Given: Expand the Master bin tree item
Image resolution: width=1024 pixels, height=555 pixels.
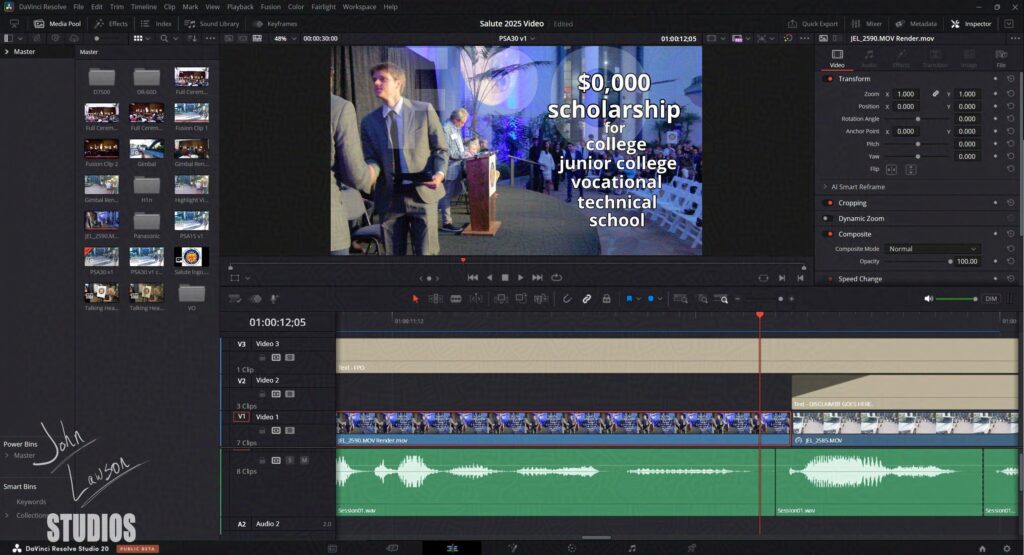Looking at the screenshot, I should pyautogui.click(x=7, y=52).
